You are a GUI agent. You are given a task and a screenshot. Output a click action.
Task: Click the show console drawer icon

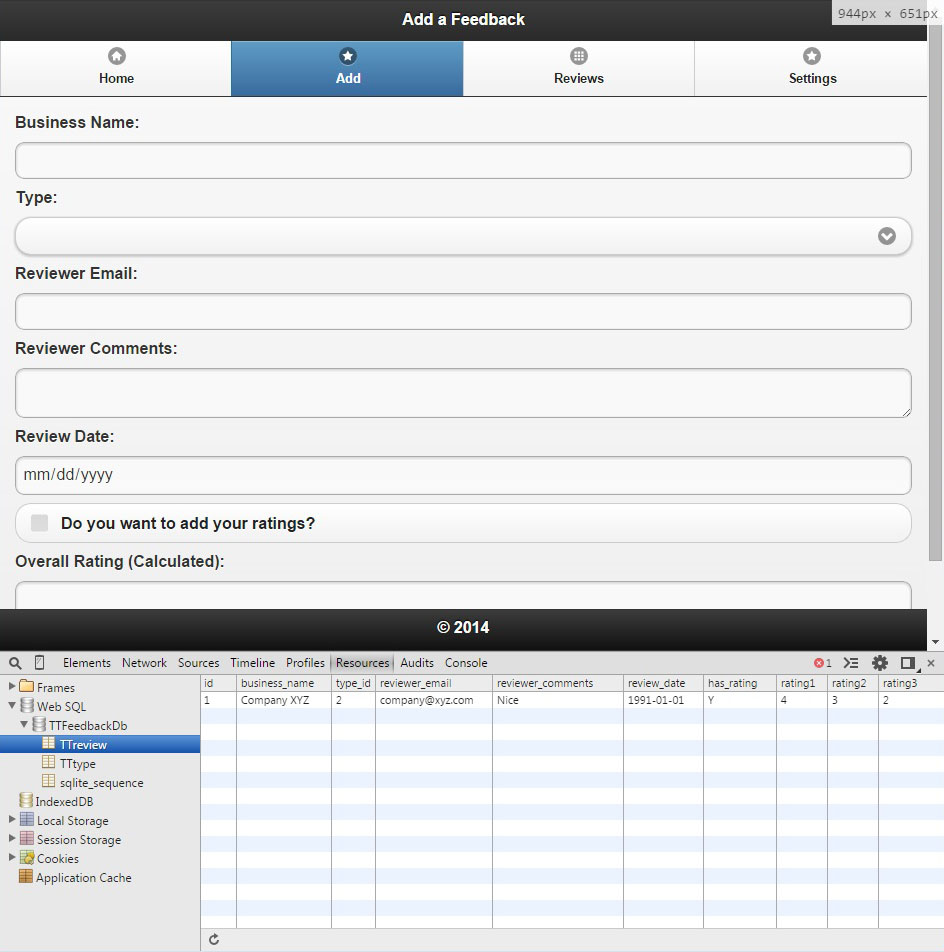tap(851, 663)
